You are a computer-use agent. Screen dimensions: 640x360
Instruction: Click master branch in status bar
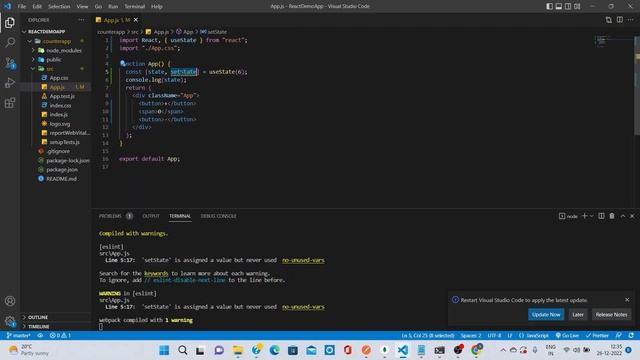click(x=18, y=336)
